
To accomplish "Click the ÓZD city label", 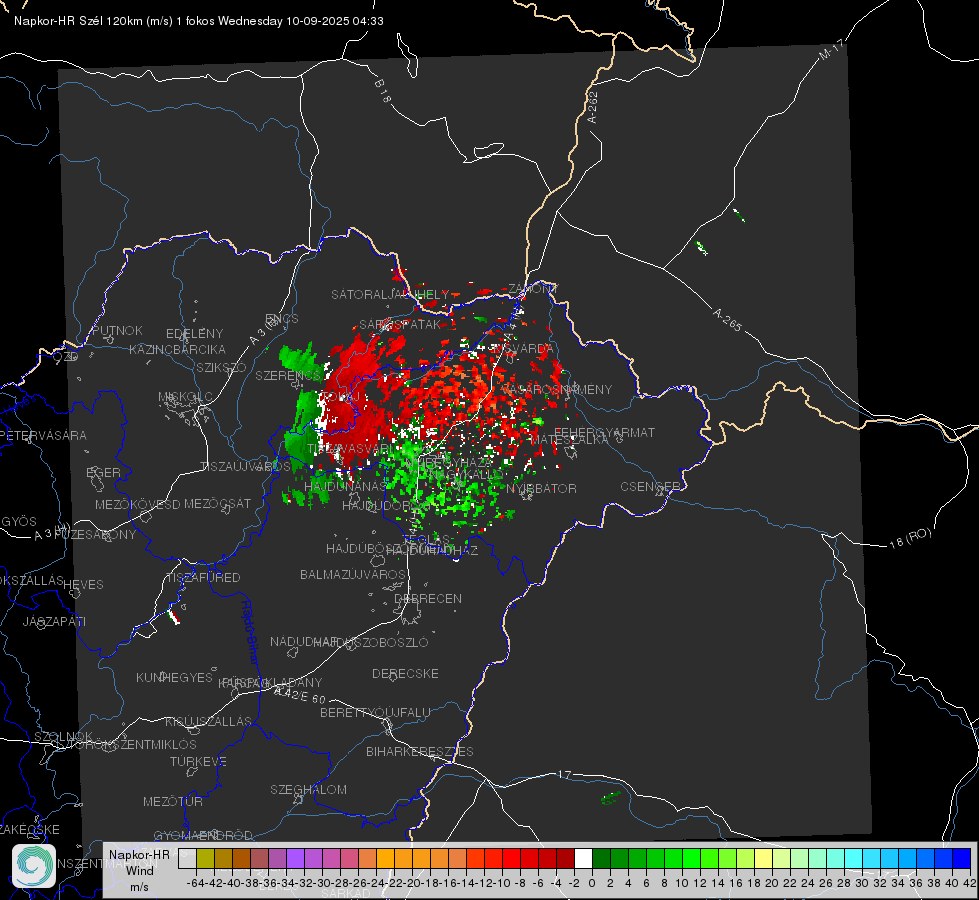I will 66,356.
